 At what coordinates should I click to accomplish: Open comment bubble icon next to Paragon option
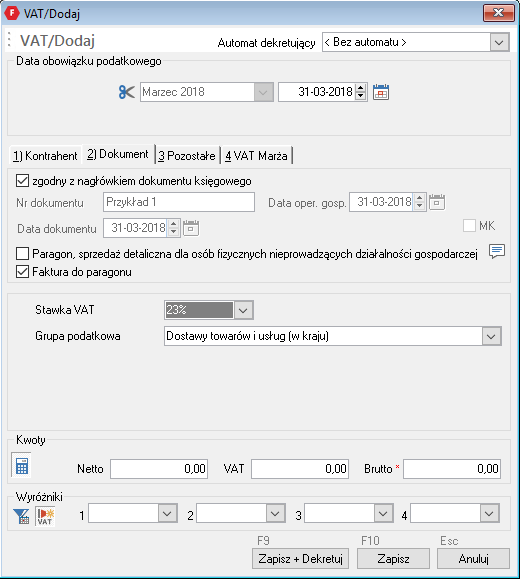(497, 251)
